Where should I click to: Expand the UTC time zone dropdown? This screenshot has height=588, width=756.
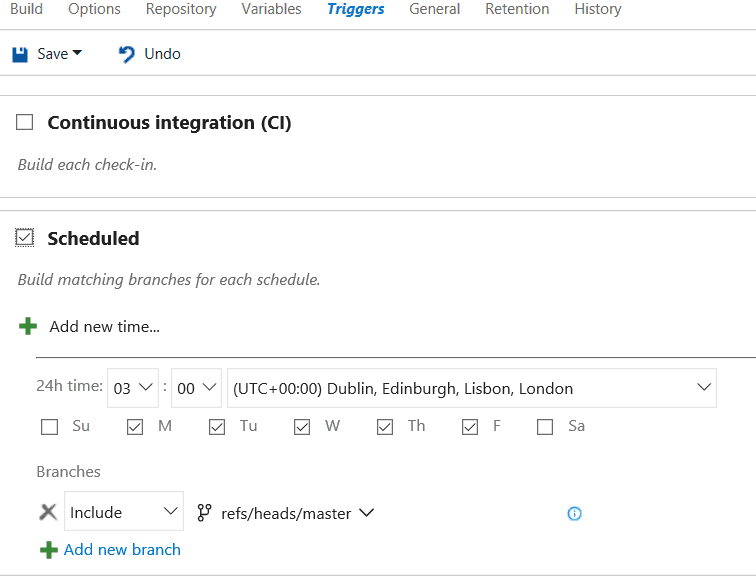[x=472, y=388]
